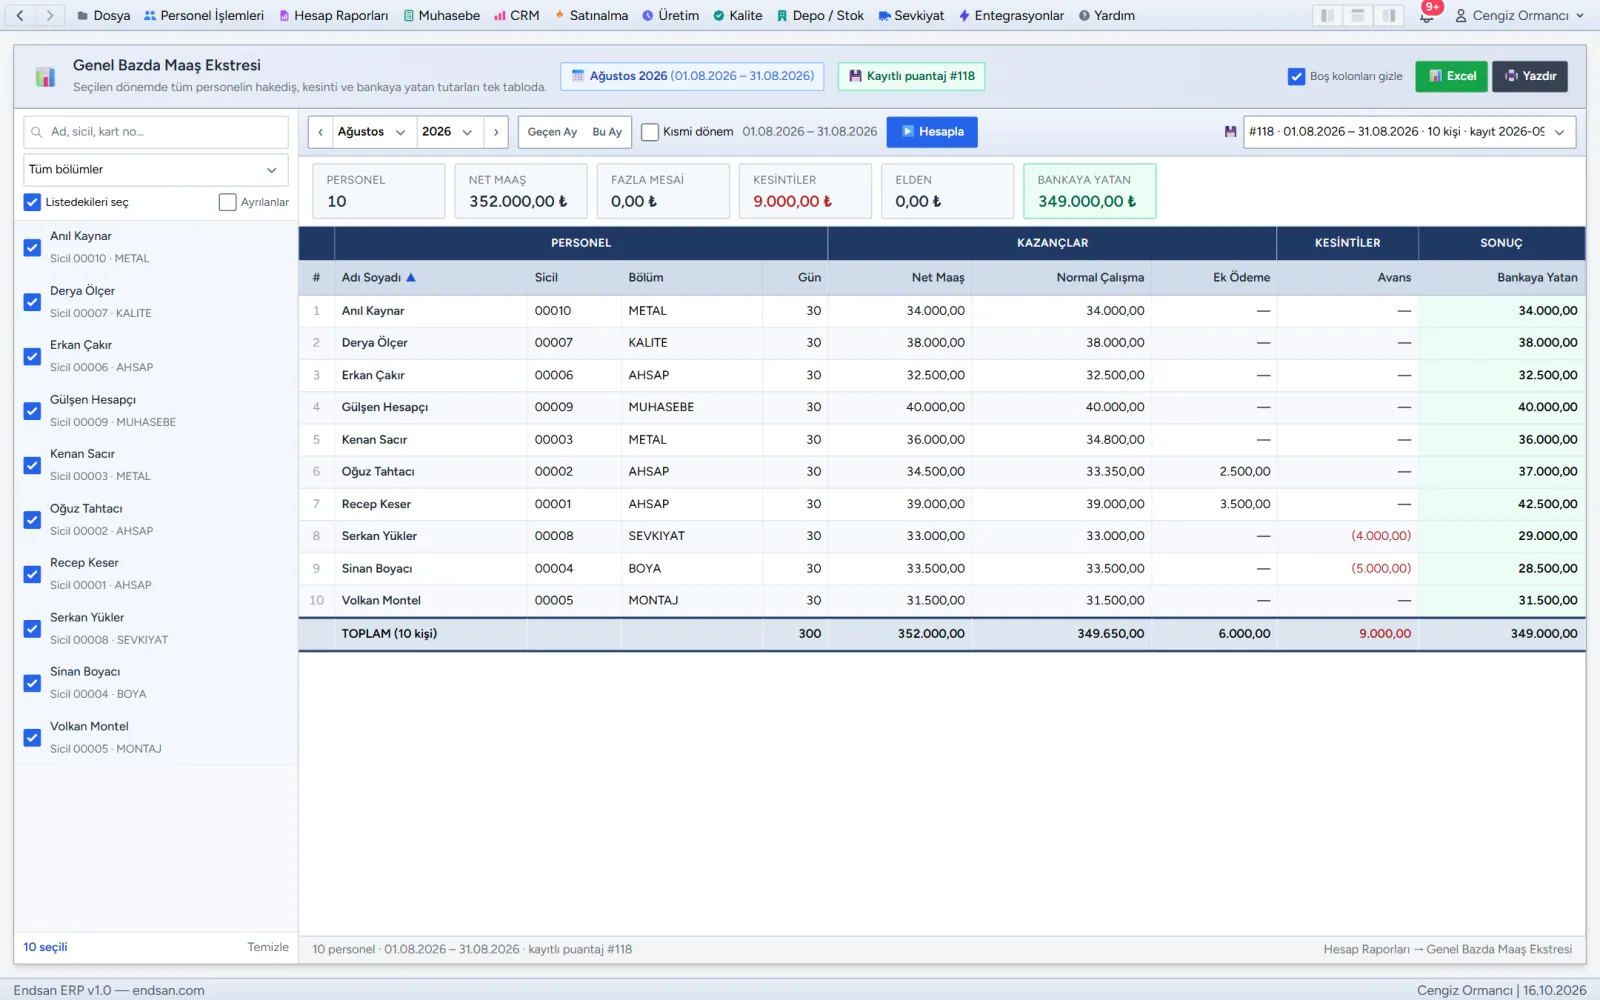
Task: Click the Temizle link under the personnel list
Action: pos(268,948)
